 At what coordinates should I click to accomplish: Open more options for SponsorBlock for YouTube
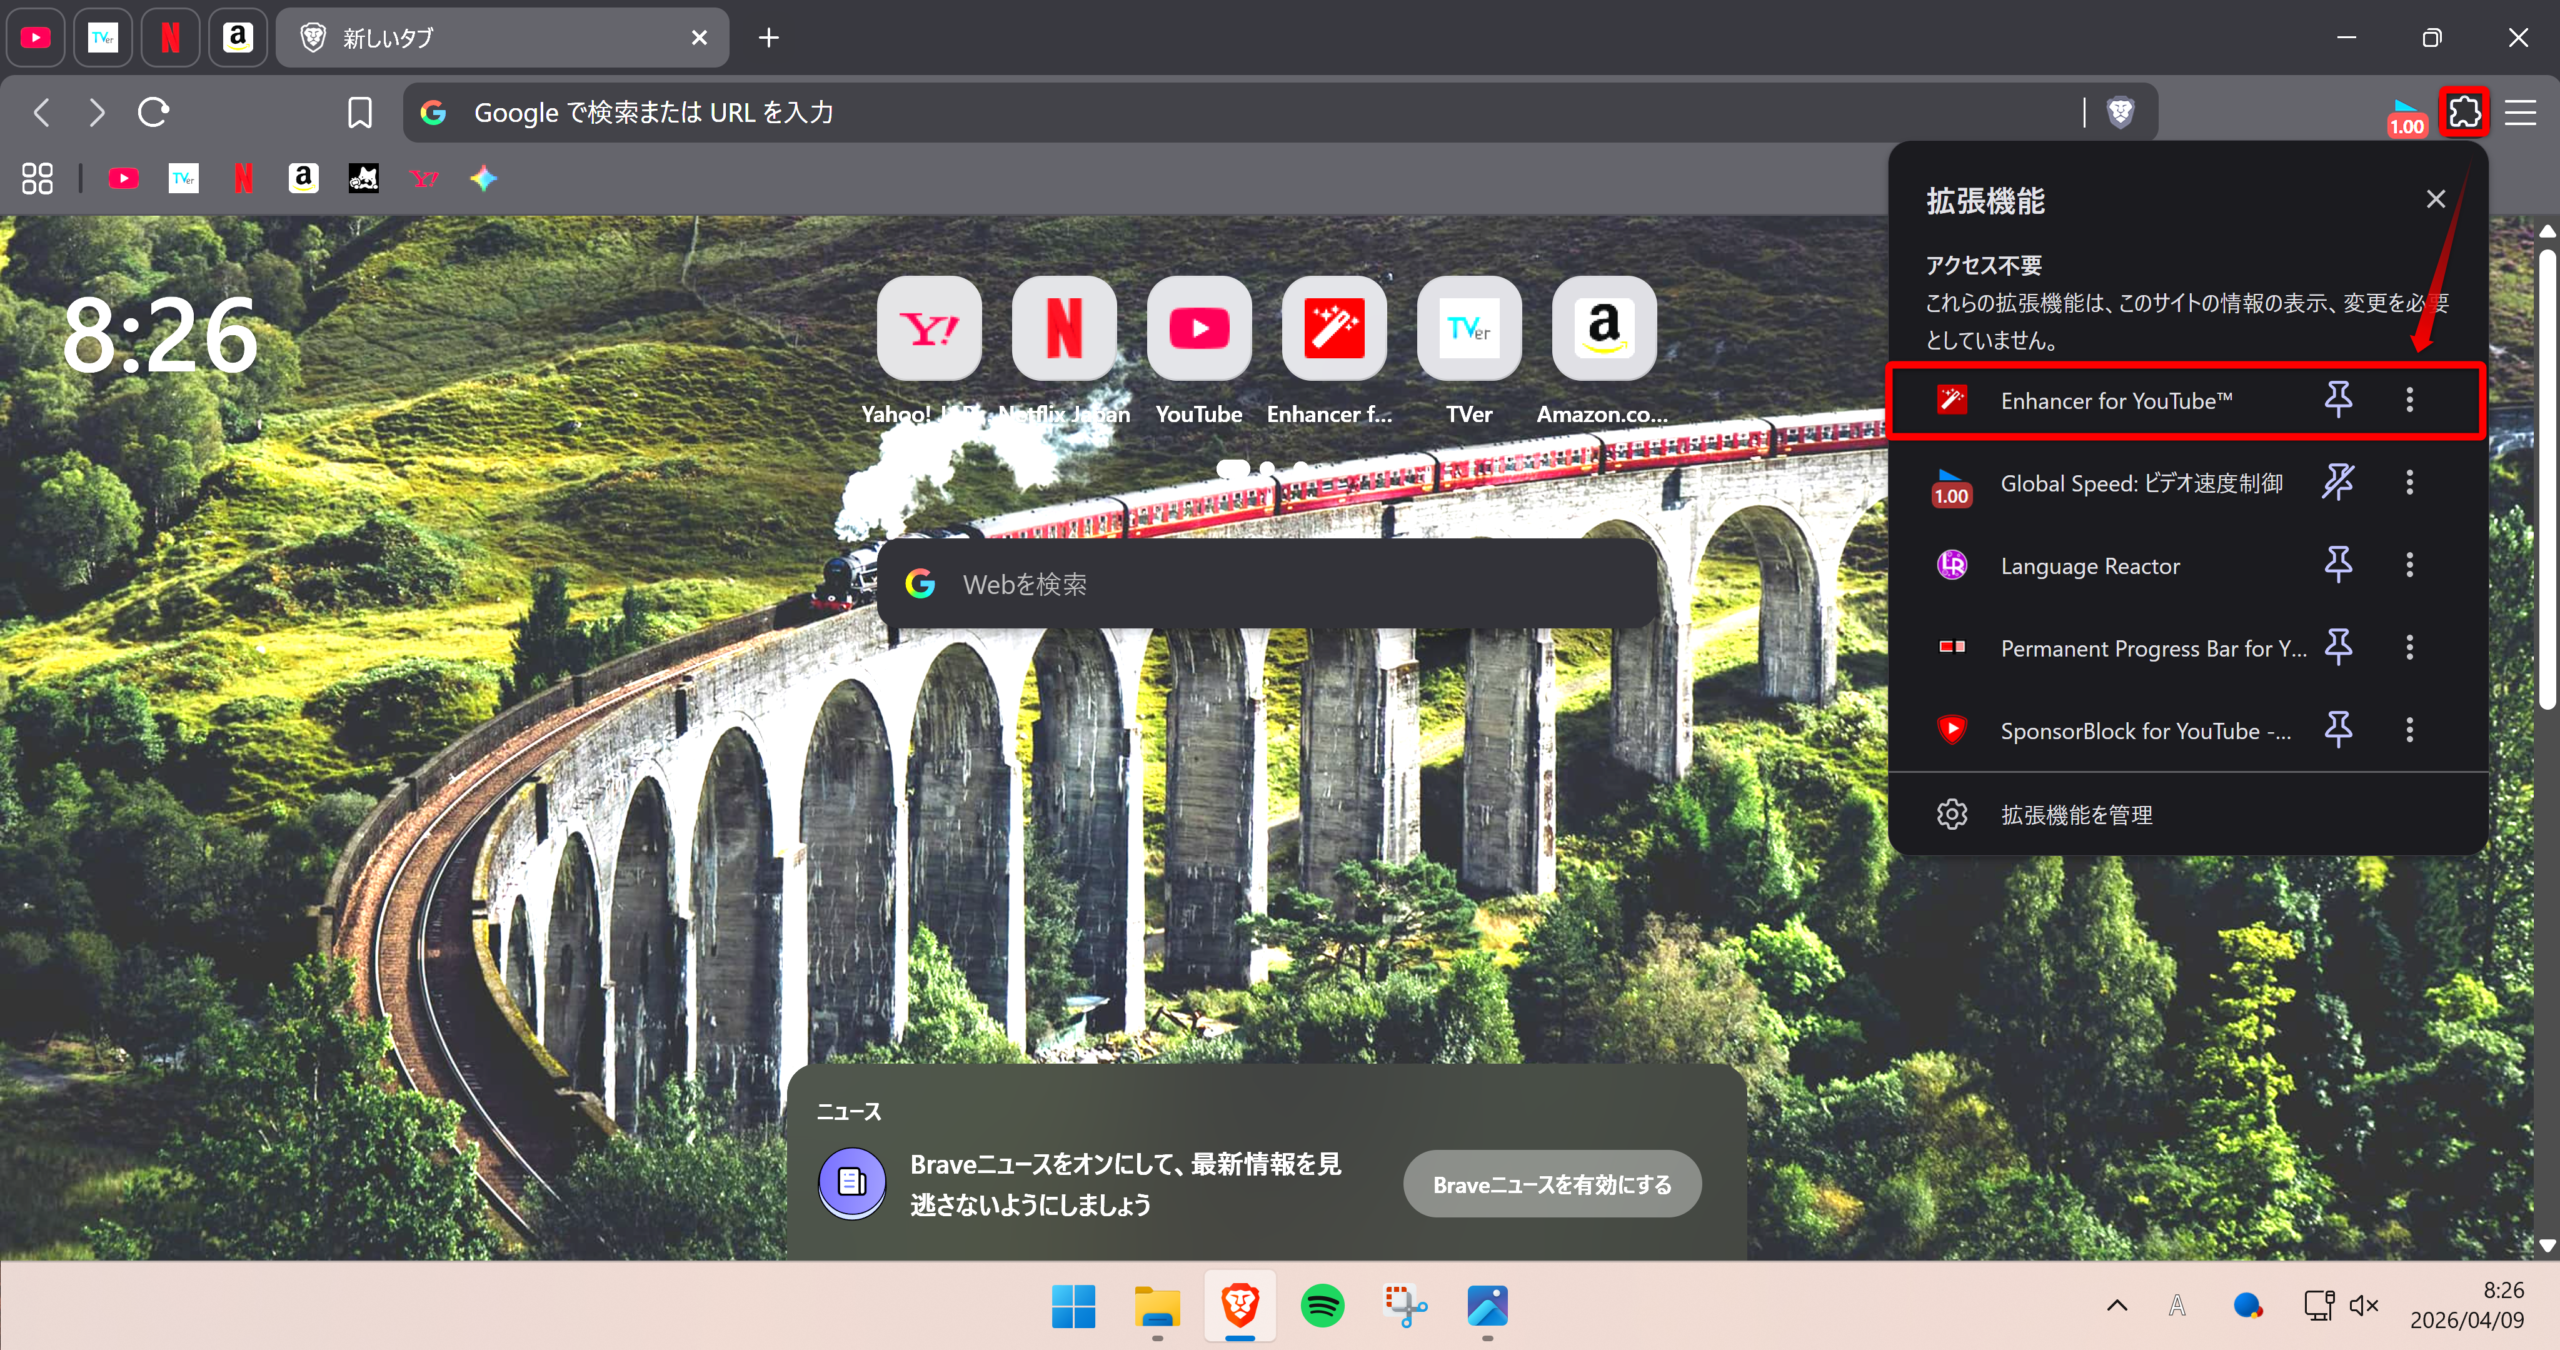[x=2409, y=730]
